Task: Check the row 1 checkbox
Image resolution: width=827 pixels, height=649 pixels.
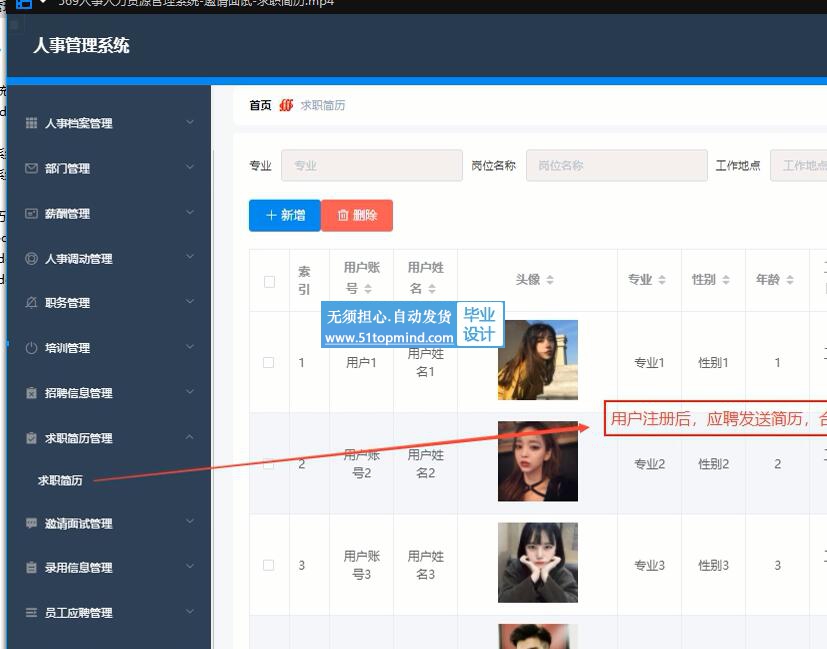Action: click(268, 362)
